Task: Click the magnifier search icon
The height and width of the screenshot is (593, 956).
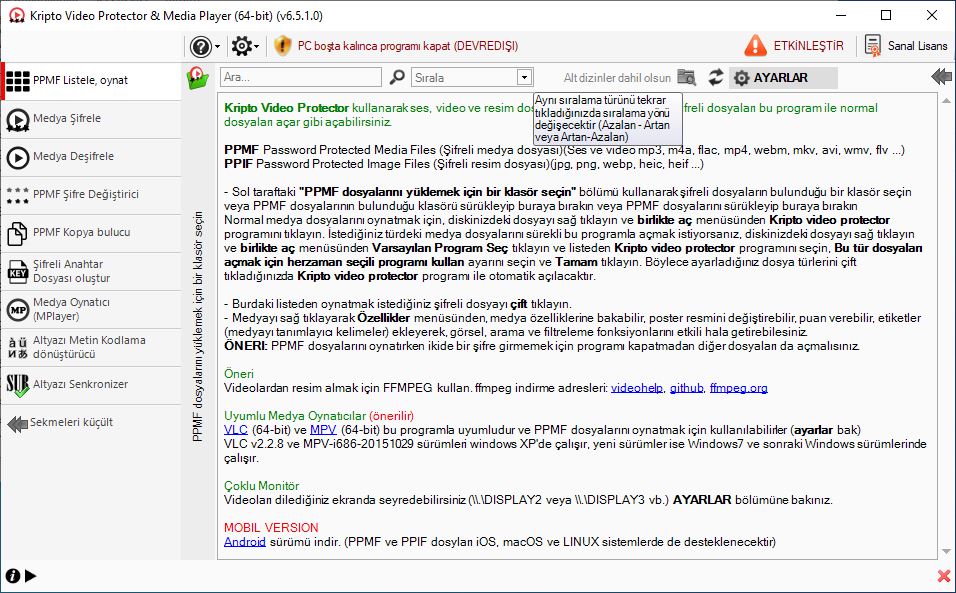Action: pos(397,77)
